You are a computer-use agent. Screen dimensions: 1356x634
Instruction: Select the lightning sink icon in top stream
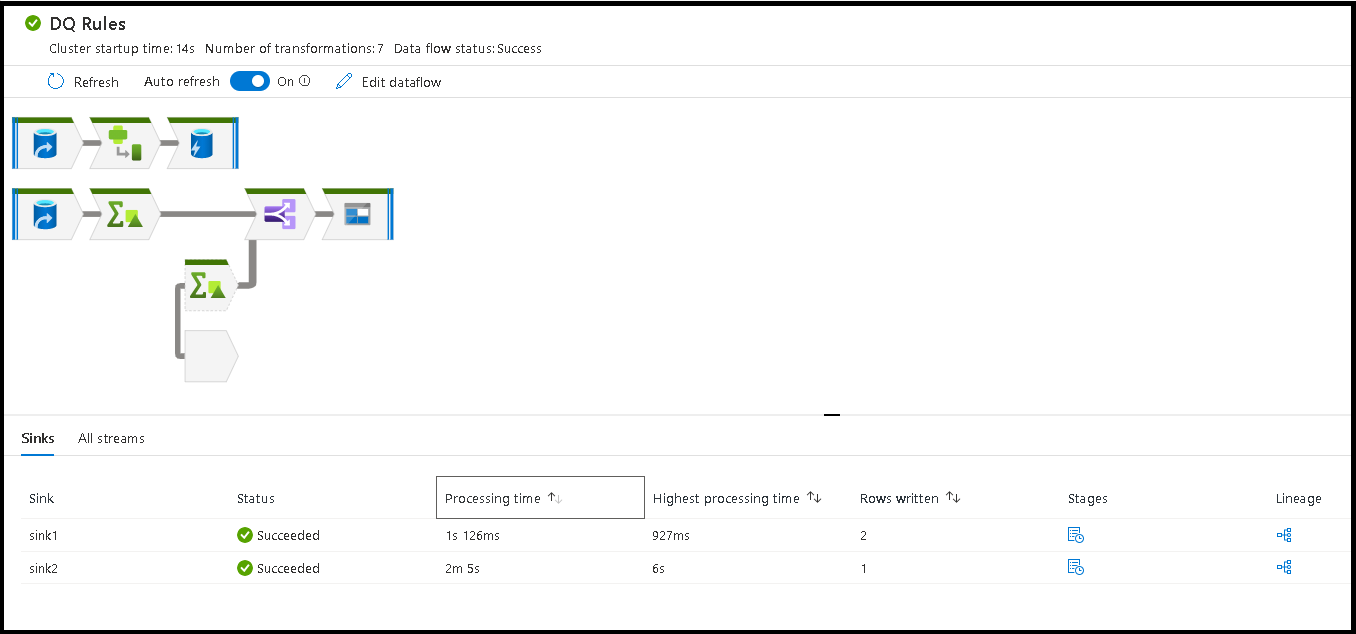click(x=199, y=142)
